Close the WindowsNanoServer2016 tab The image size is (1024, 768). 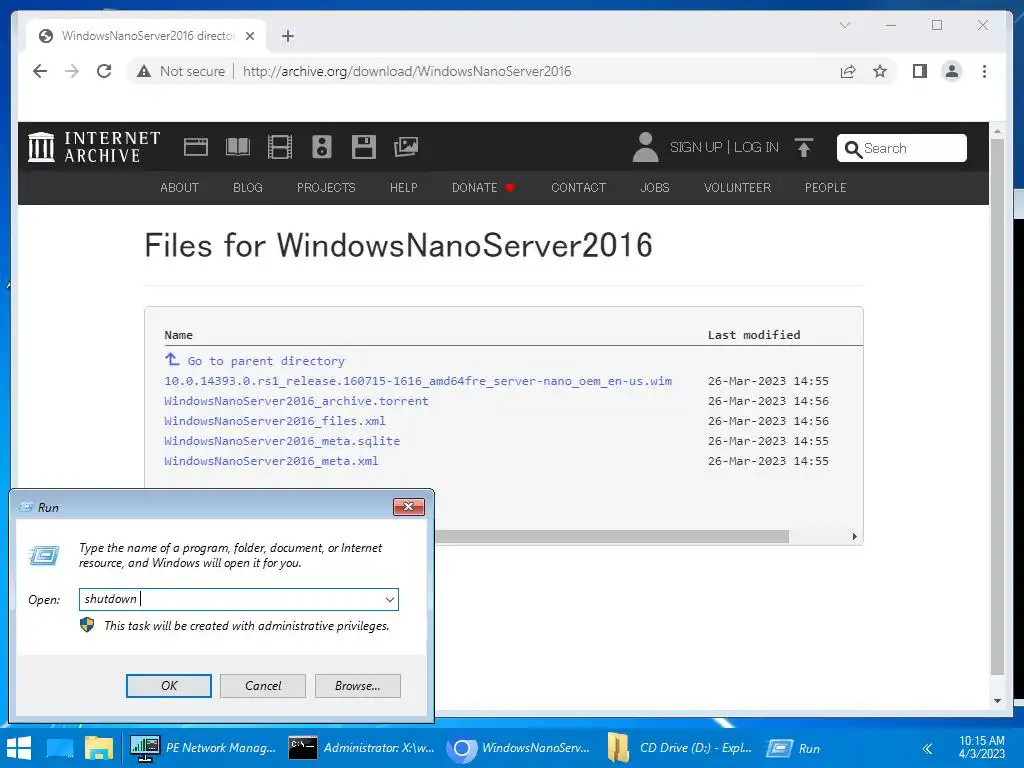249,36
